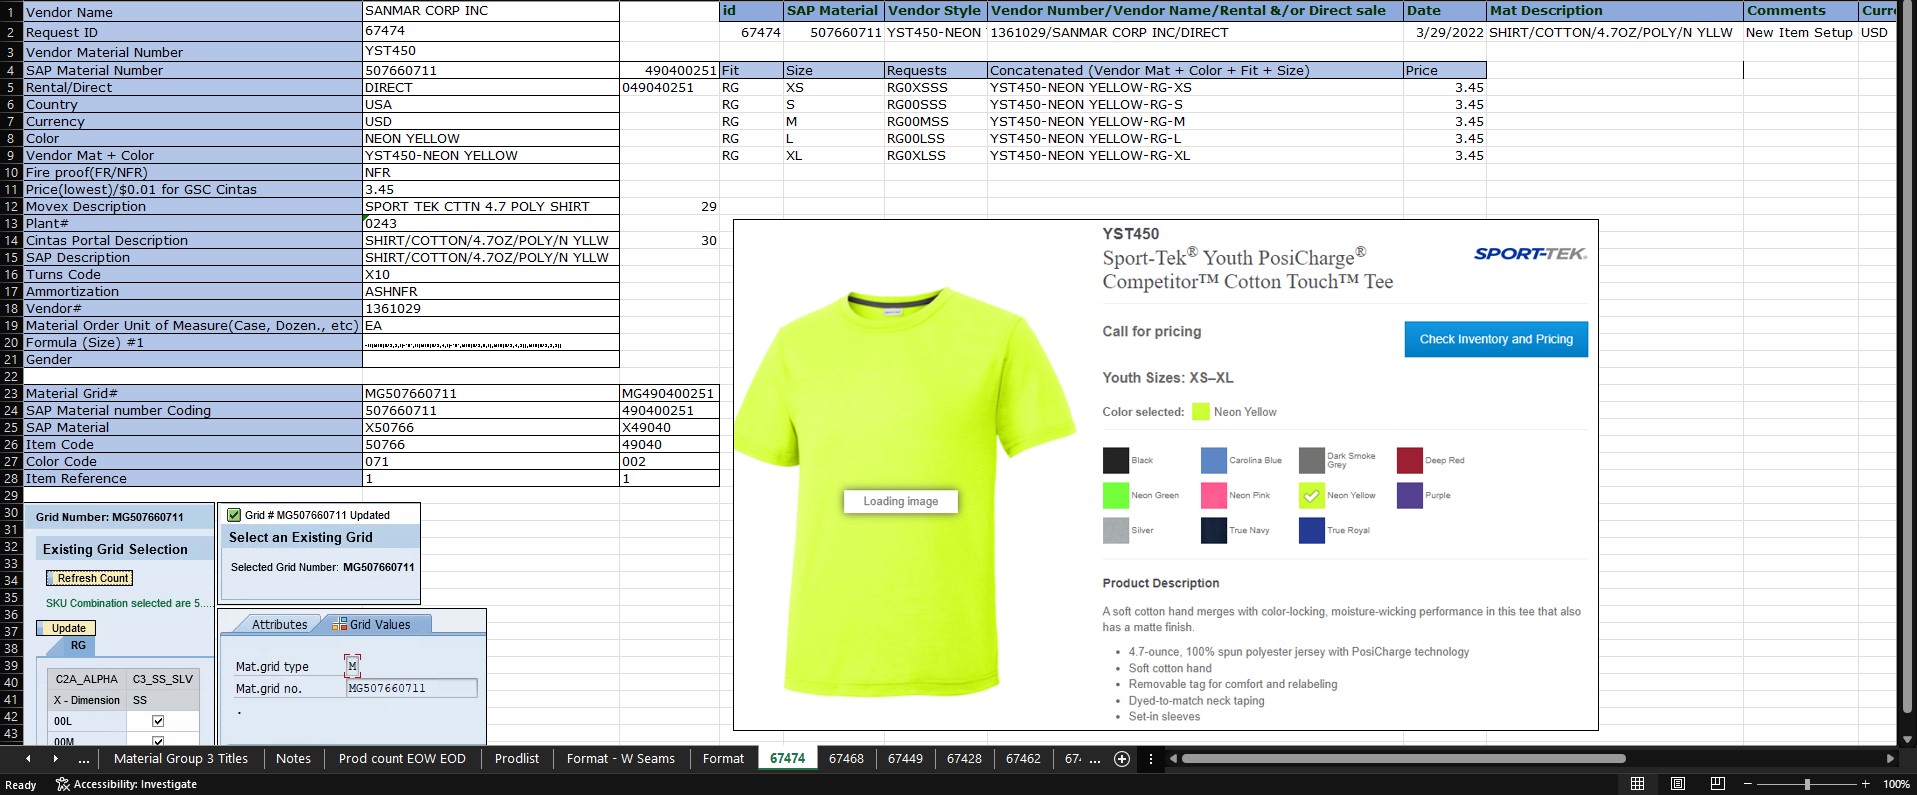Pick the Deep Red color swatch
The image size is (1917, 795).
coord(1409,460)
